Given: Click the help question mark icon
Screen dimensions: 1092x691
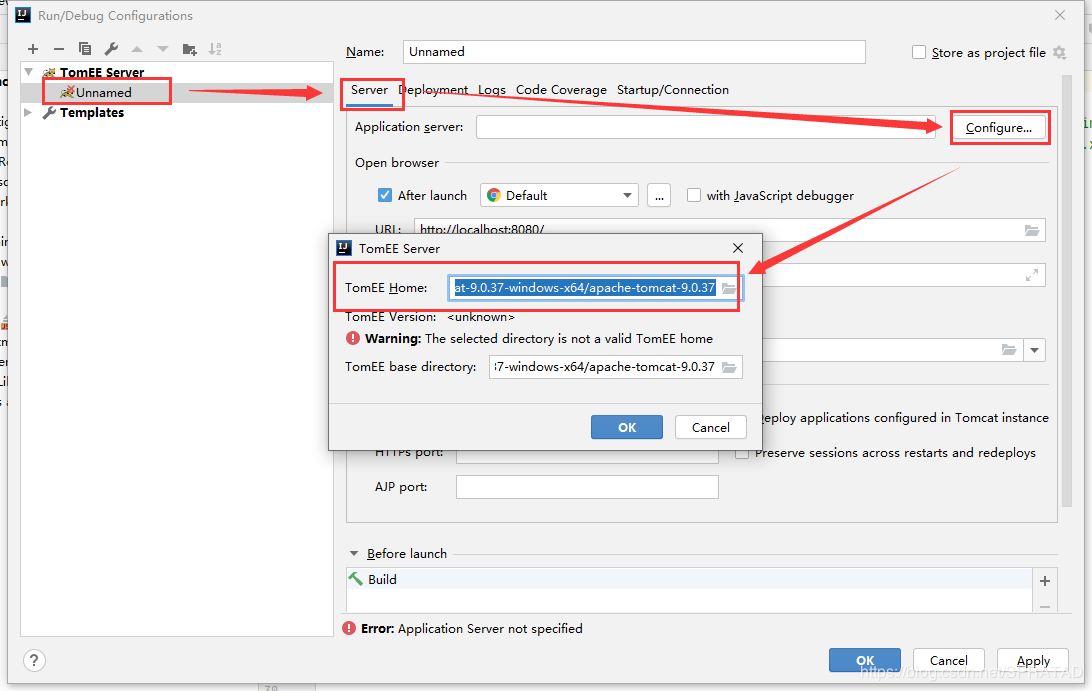Looking at the screenshot, I should pyautogui.click(x=34, y=660).
